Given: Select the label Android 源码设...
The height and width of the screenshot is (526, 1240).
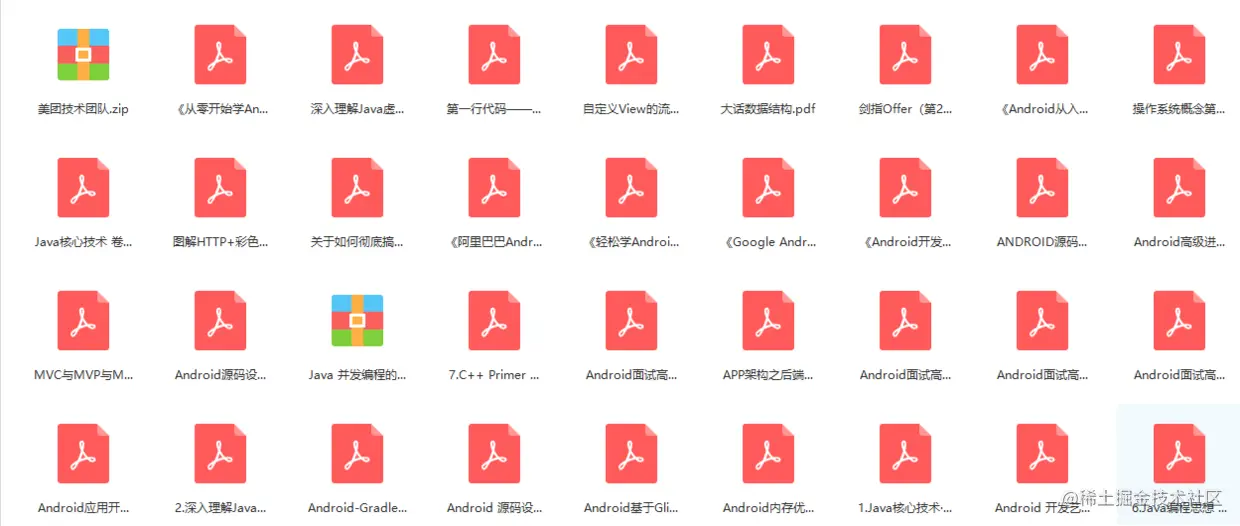Looking at the screenshot, I should (x=495, y=508).
